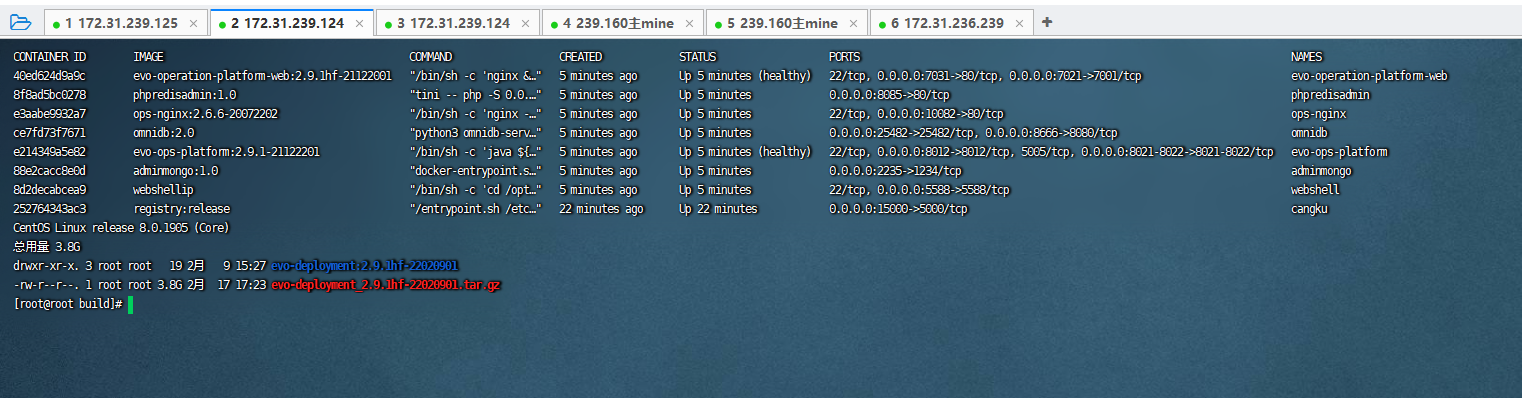
Task: Click ports 0.0.0.0:2235->1234/tcp
Action: pos(896,171)
